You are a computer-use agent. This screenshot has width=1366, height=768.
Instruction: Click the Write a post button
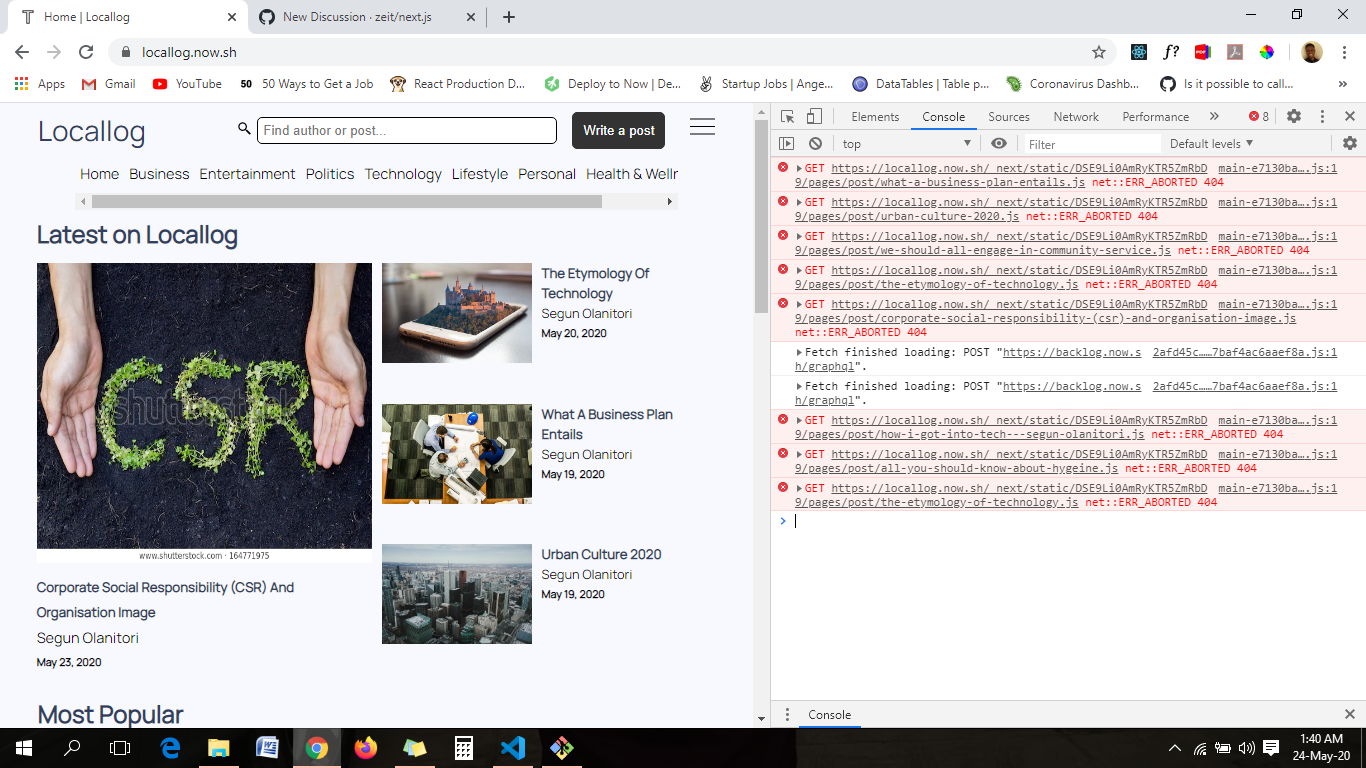[619, 130]
